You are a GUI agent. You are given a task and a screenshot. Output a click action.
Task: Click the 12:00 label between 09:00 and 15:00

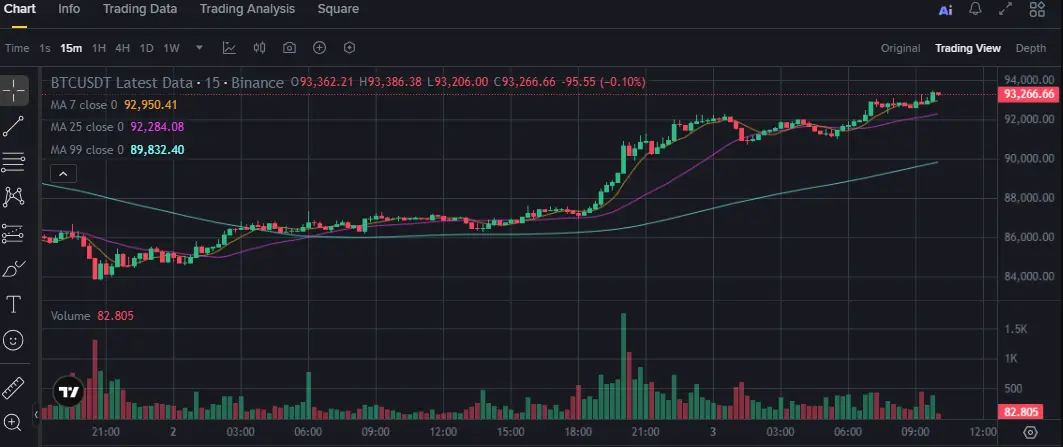pos(443,431)
